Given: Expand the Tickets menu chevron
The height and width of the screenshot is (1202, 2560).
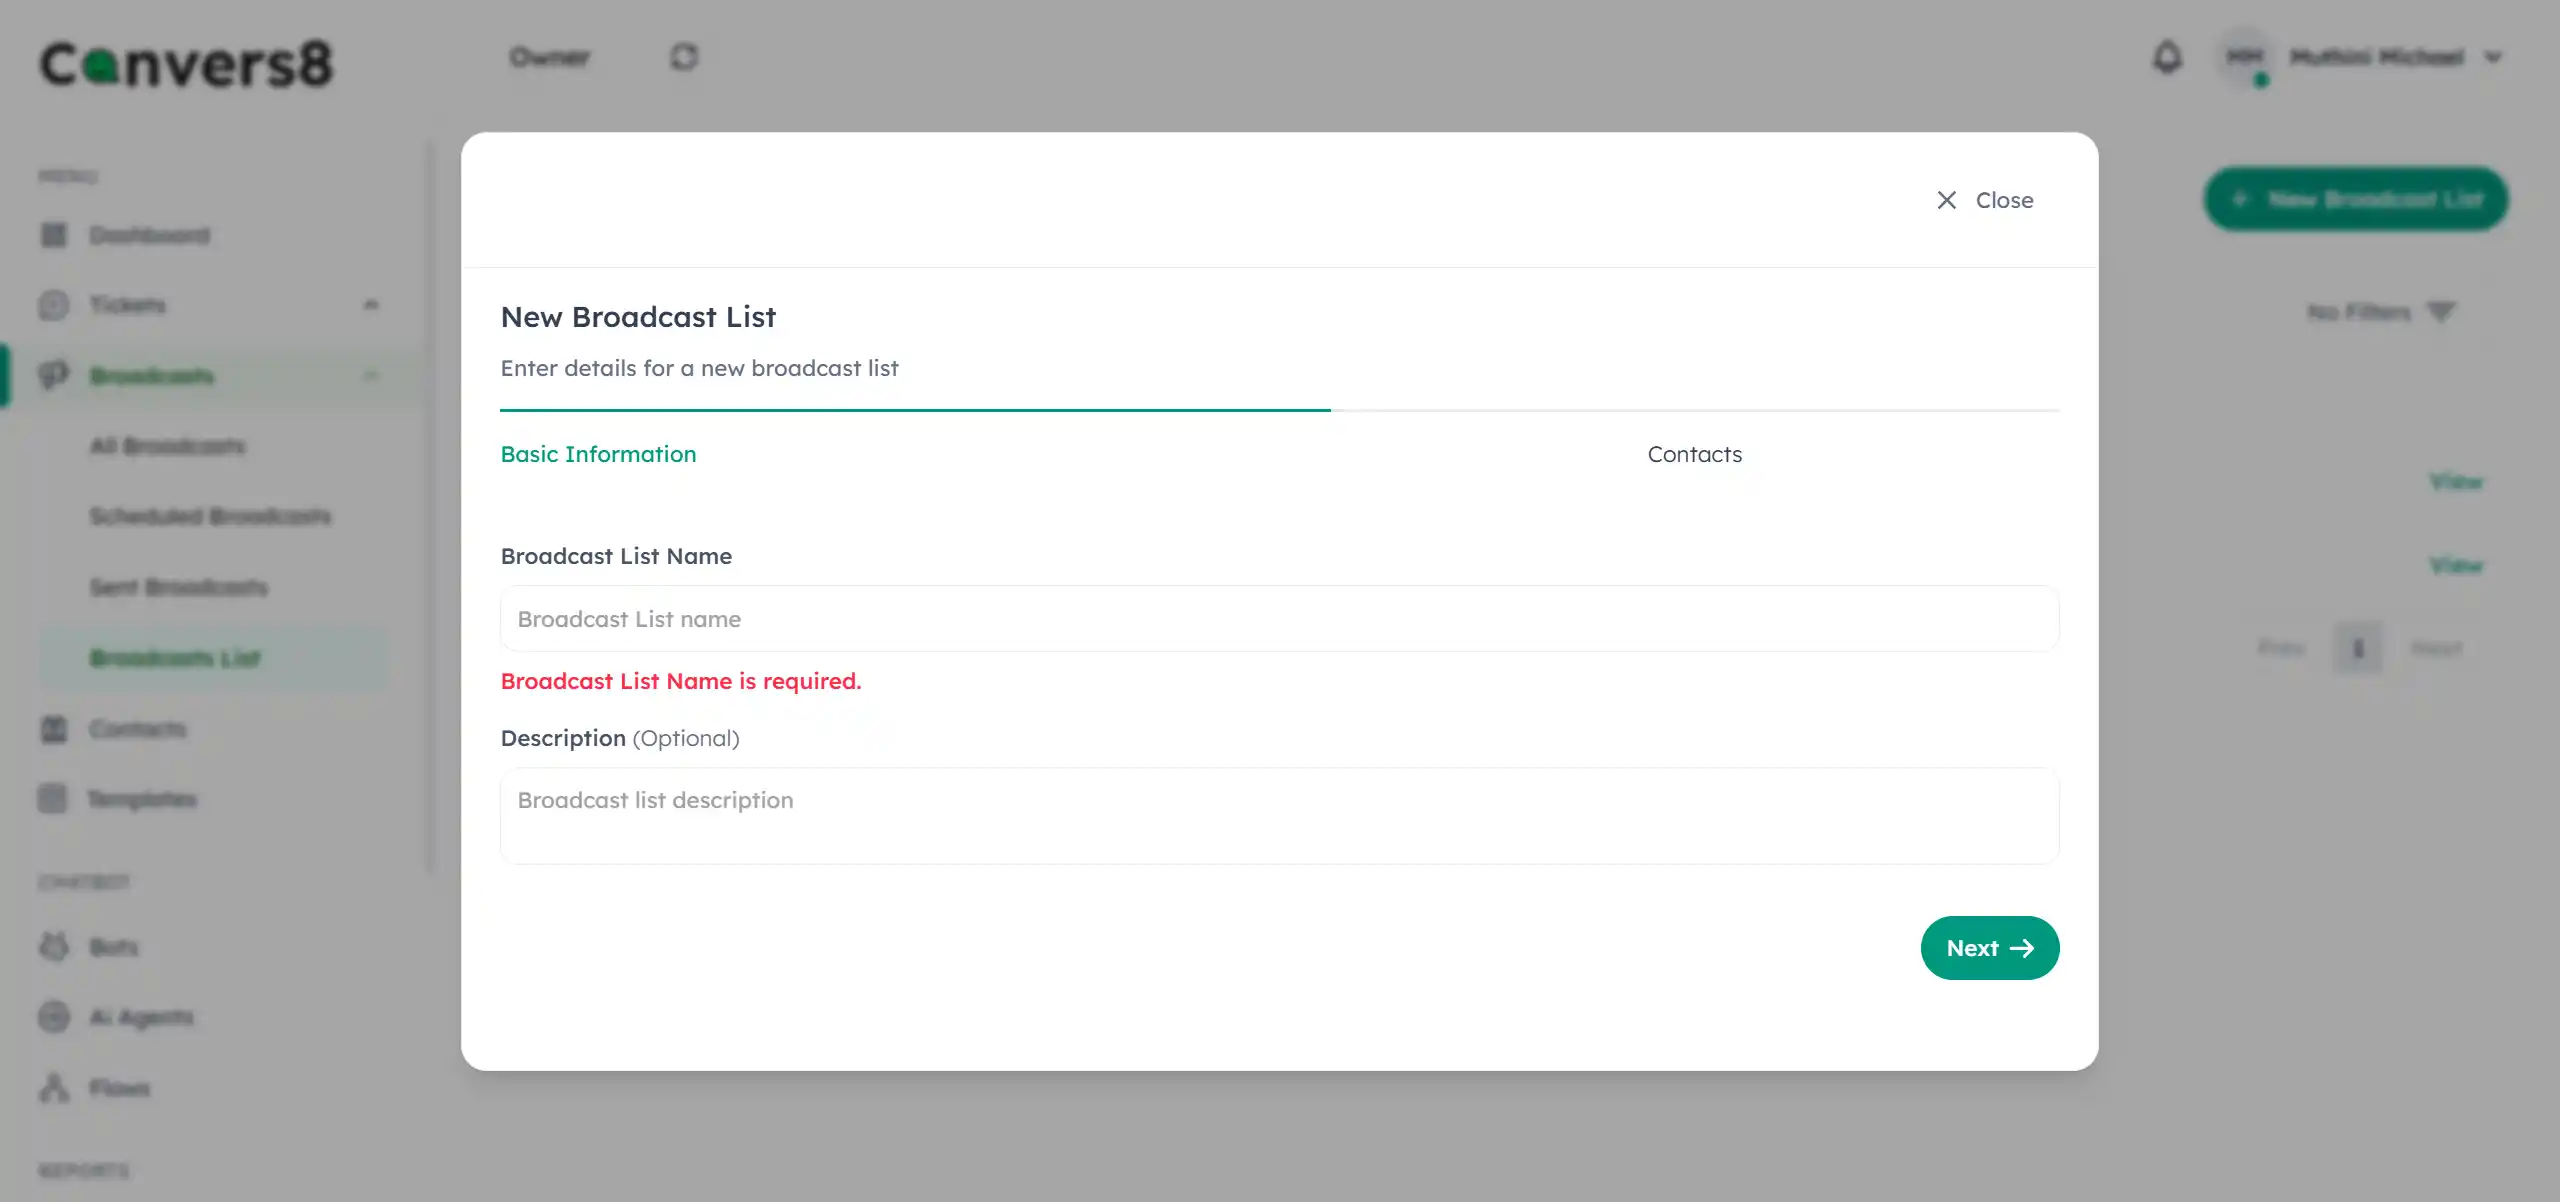Looking at the screenshot, I should tap(371, 305).
